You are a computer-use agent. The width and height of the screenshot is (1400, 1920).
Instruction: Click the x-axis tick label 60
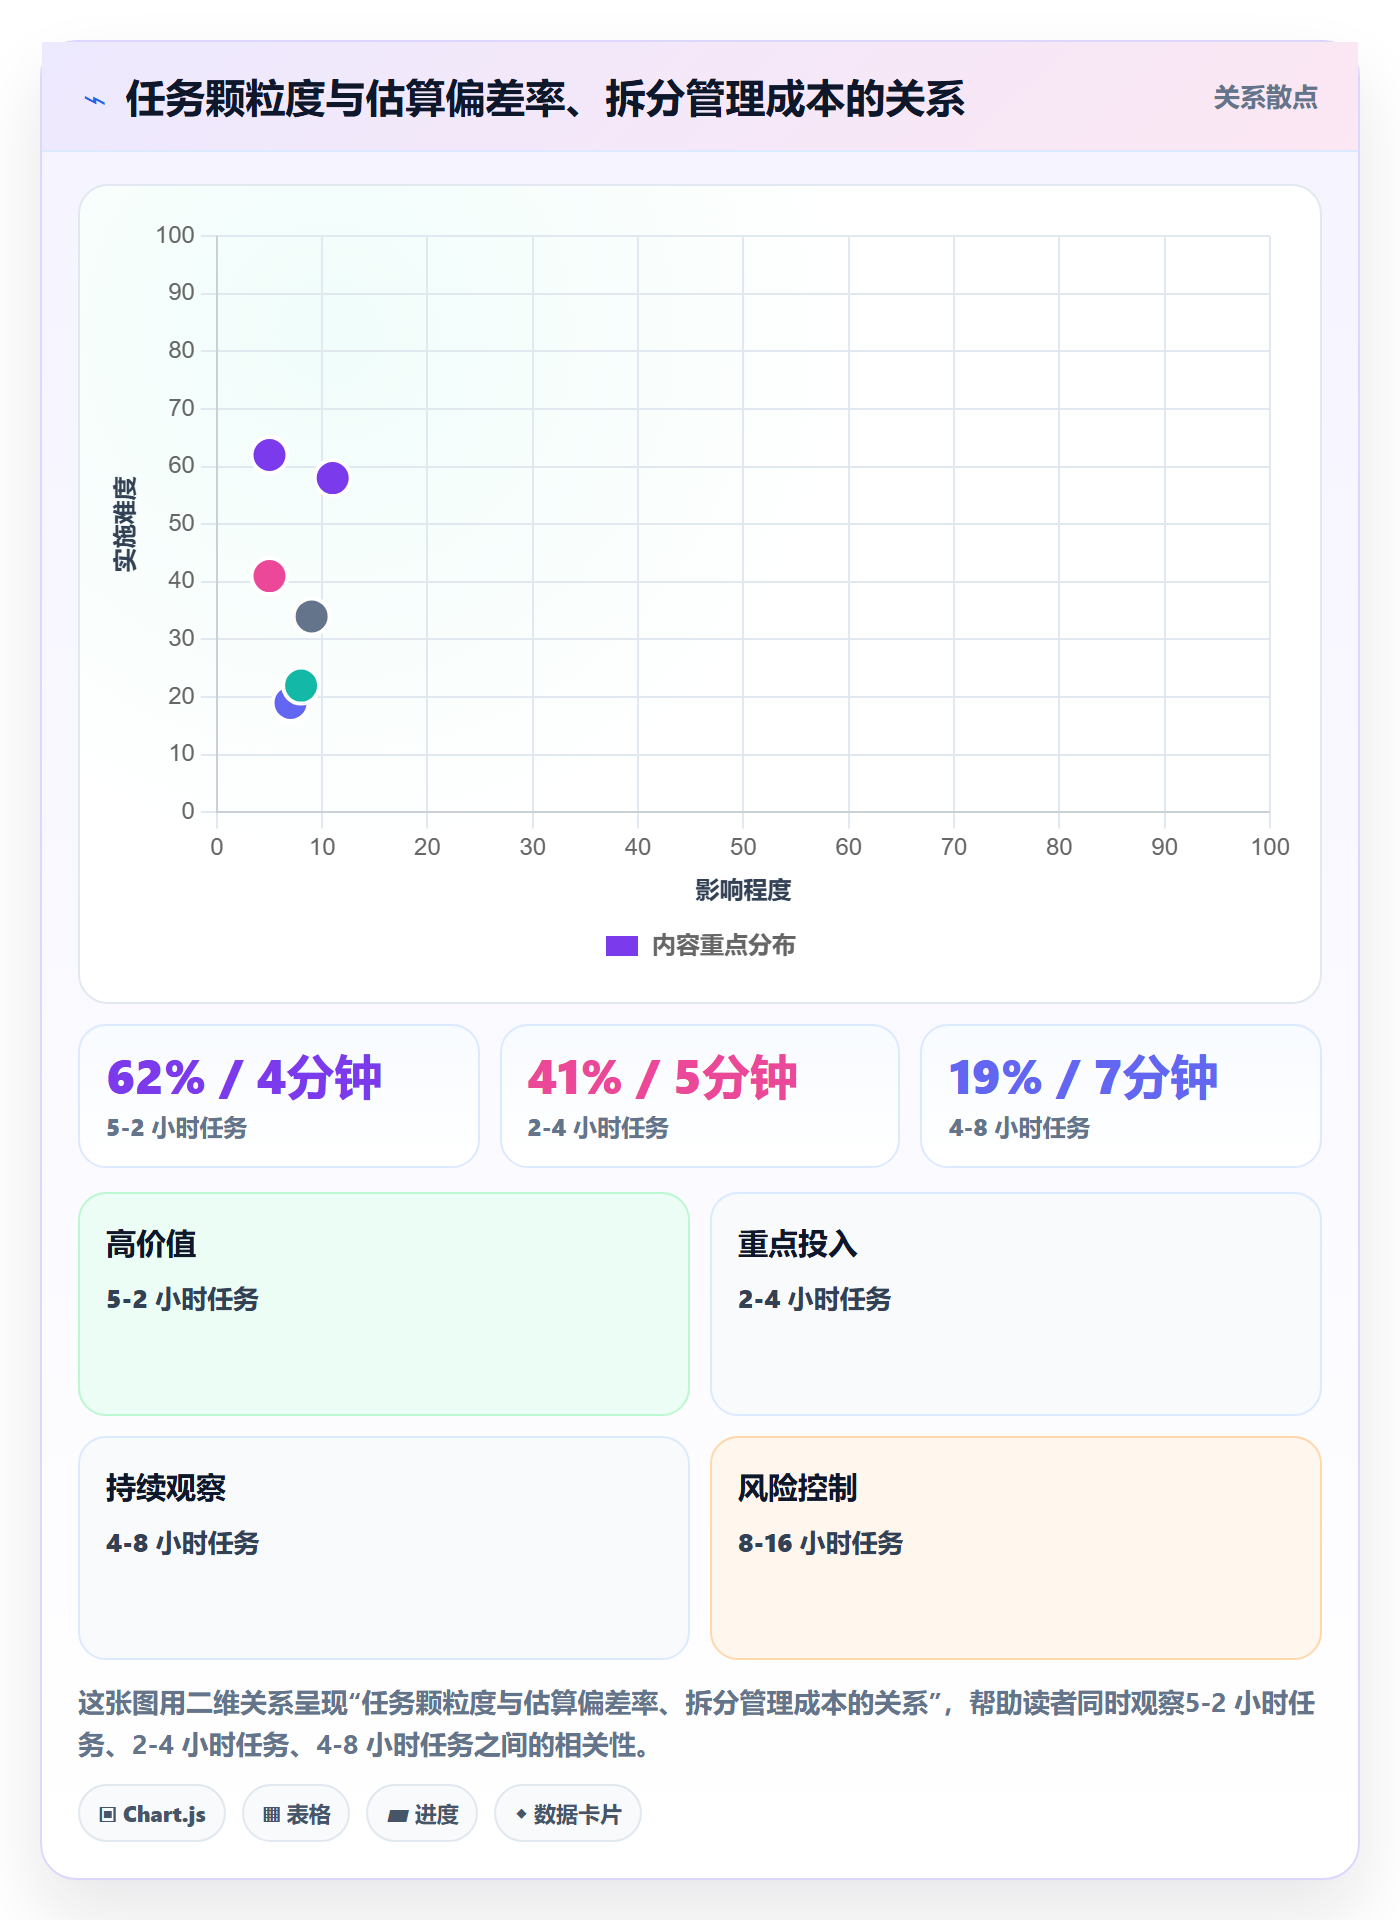pos(848,847)
